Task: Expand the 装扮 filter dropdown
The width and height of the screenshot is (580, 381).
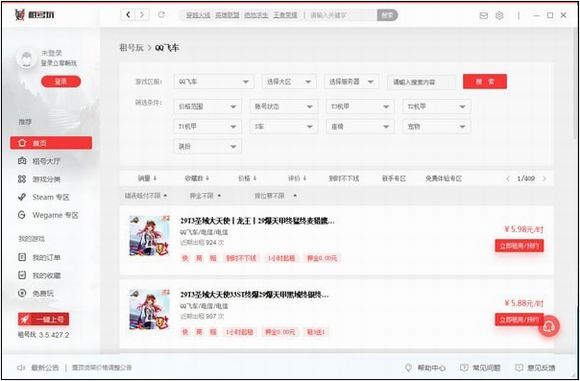Action: pos(208,146)
